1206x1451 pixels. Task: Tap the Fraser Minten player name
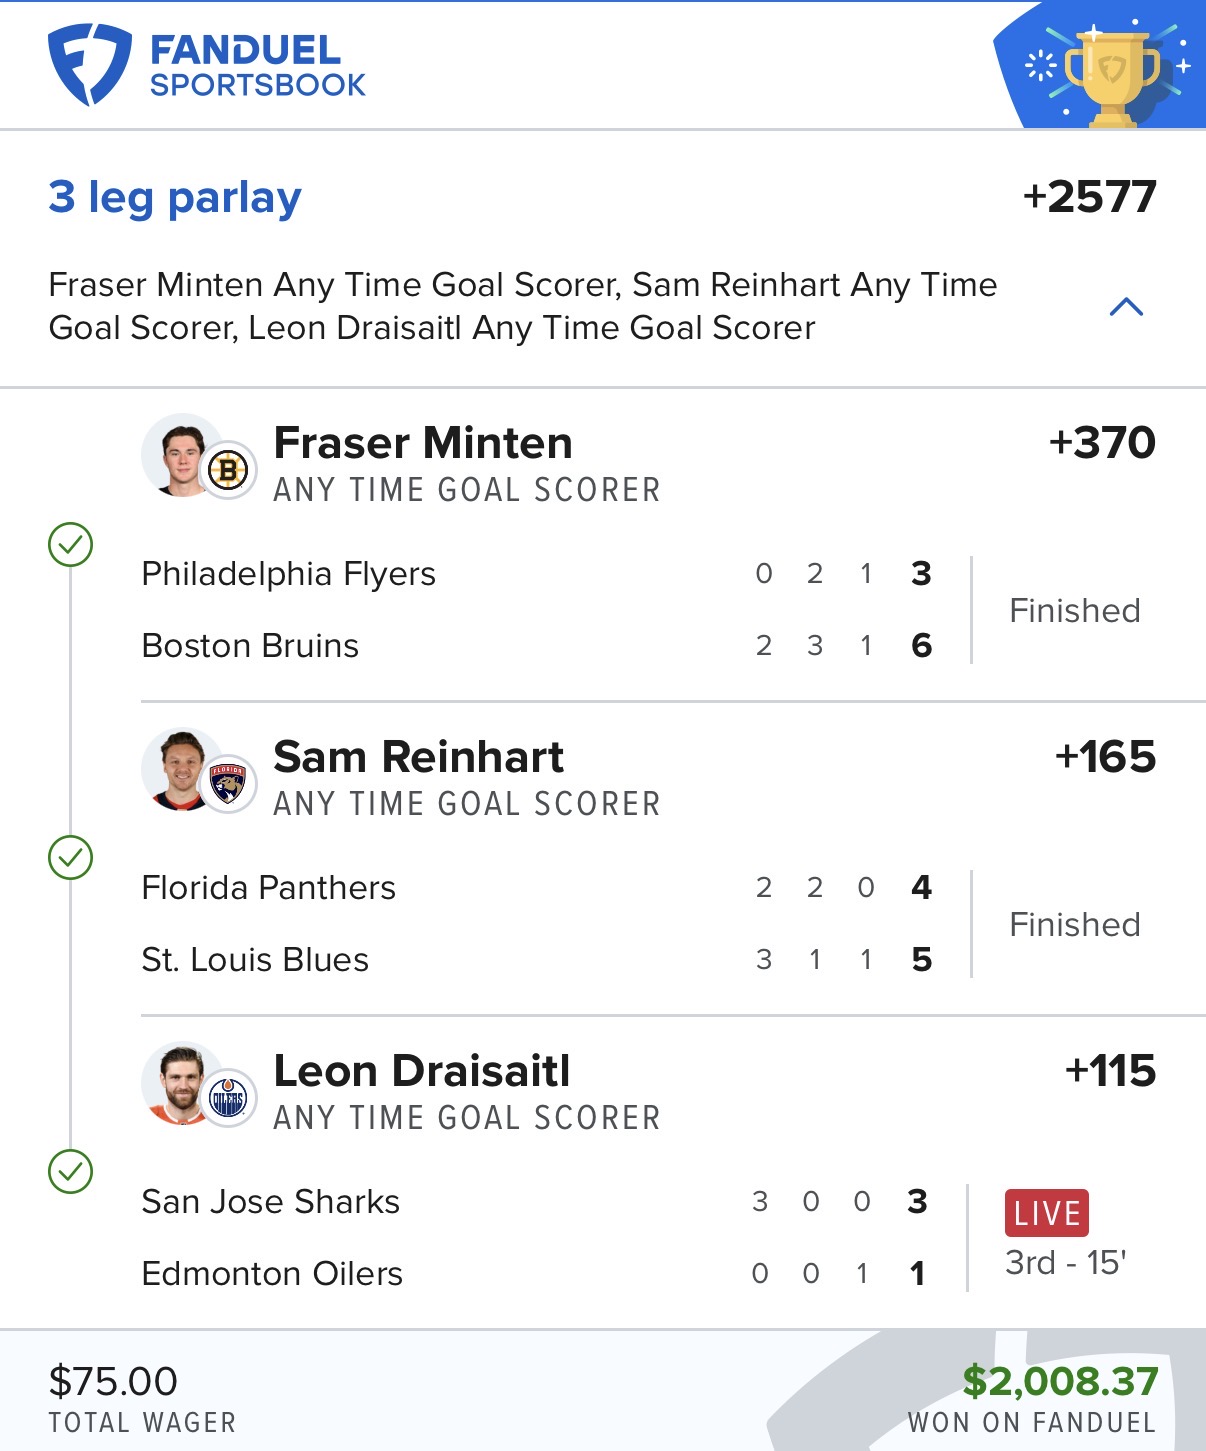coord(423,443)
